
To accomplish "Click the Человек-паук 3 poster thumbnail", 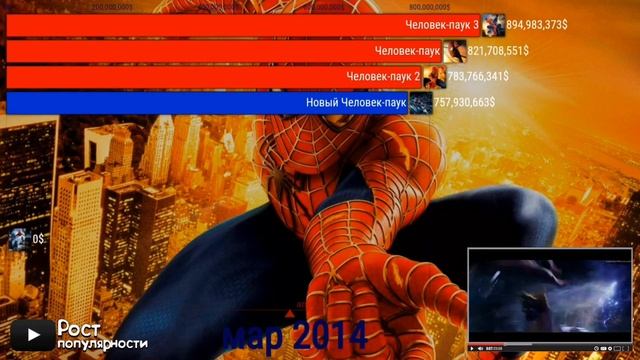I will click(493, 25).
